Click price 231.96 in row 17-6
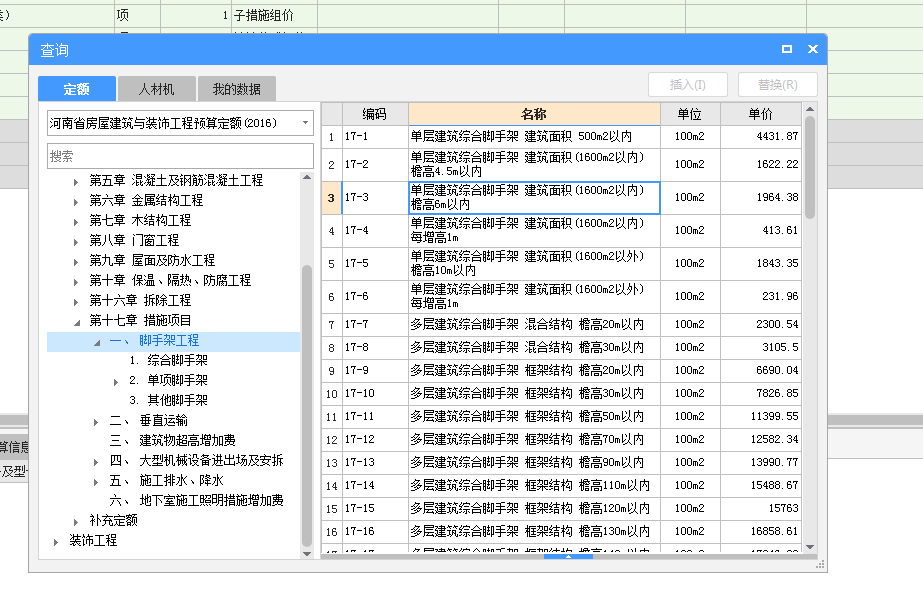This screenshot has height=605, width=923. click(761, 296)
